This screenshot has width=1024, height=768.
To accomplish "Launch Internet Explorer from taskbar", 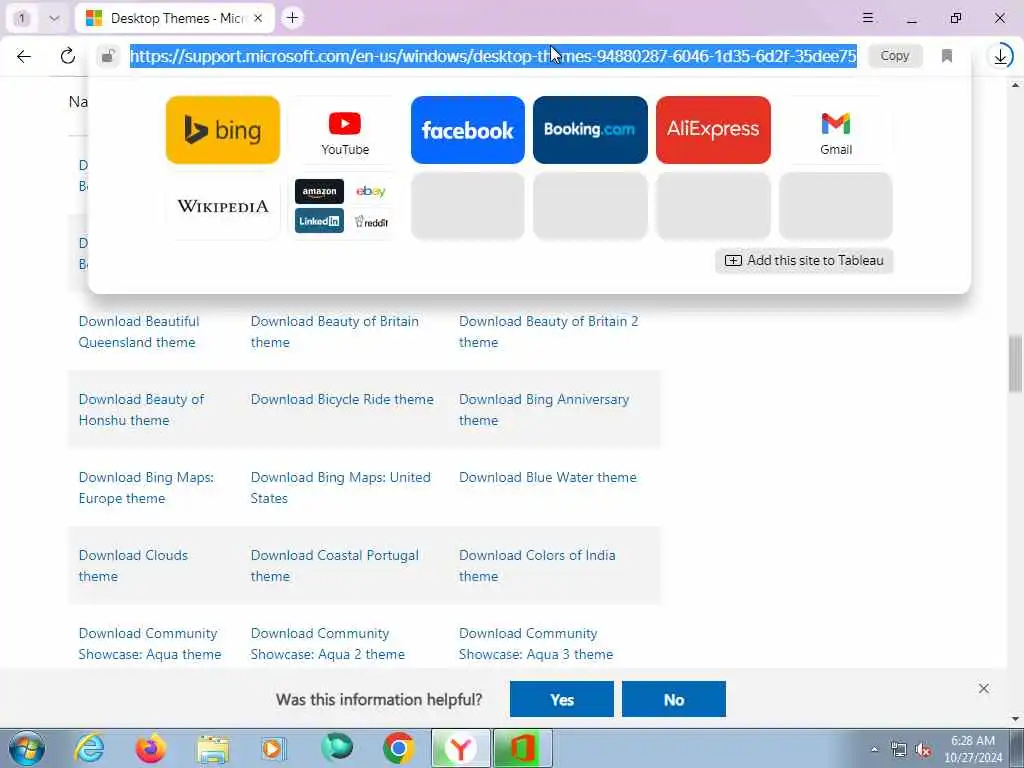I will click(89, 748).
